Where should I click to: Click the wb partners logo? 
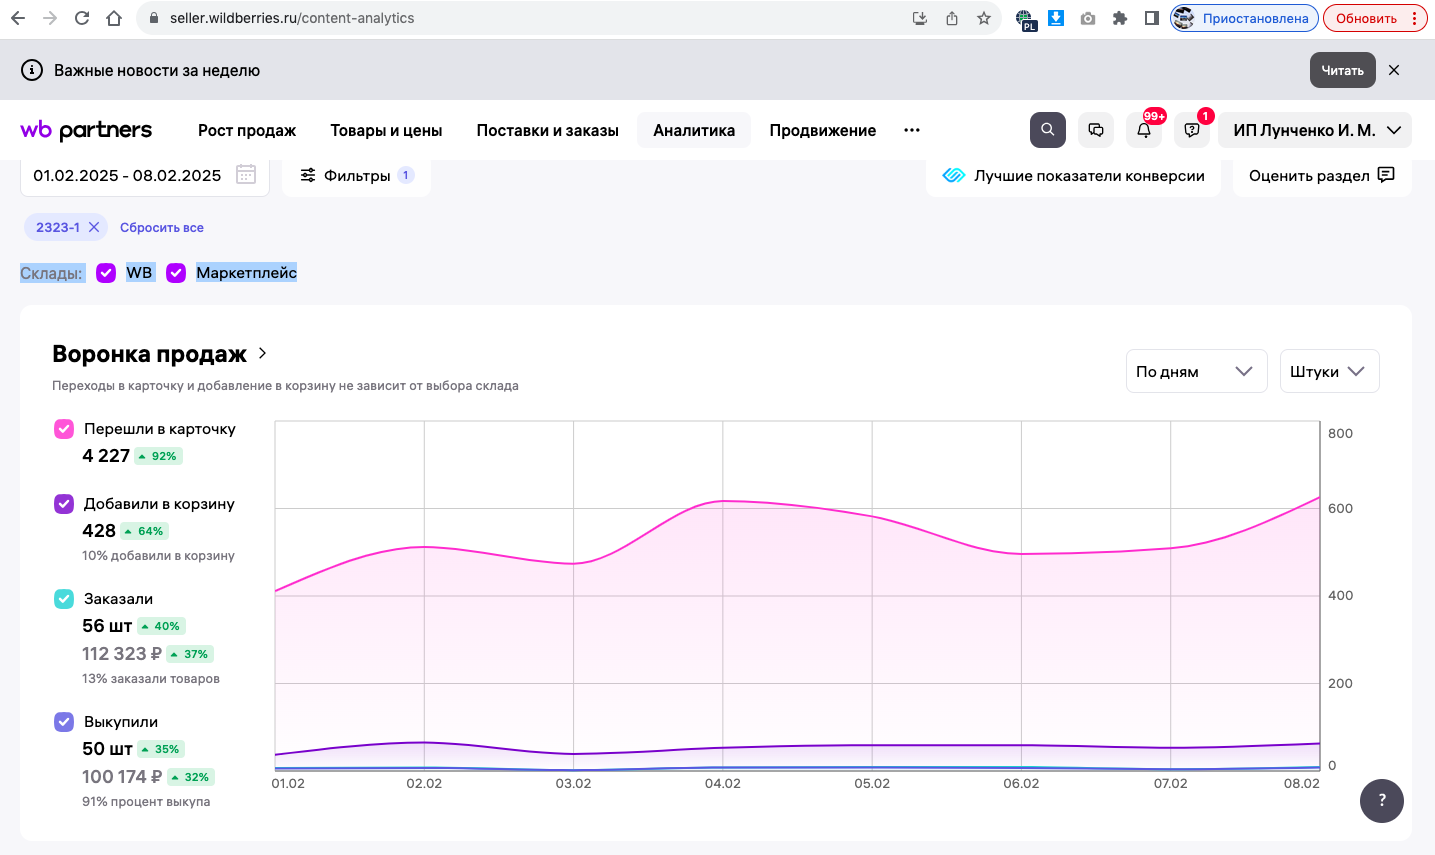click(x=86, y=130)
